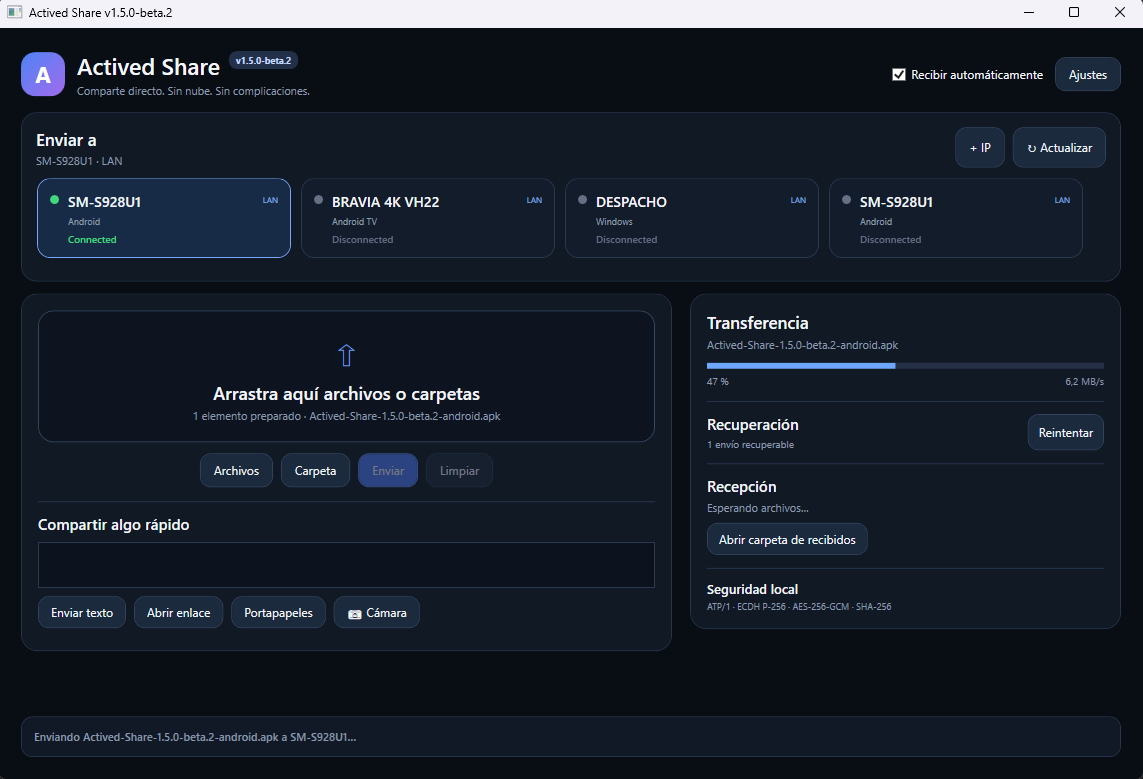Image resolution: width=1143 pixels, height=779 pixels.
Task: Click the app icon in the title bar
Action: pyautogui.click(x=15, y=12)
